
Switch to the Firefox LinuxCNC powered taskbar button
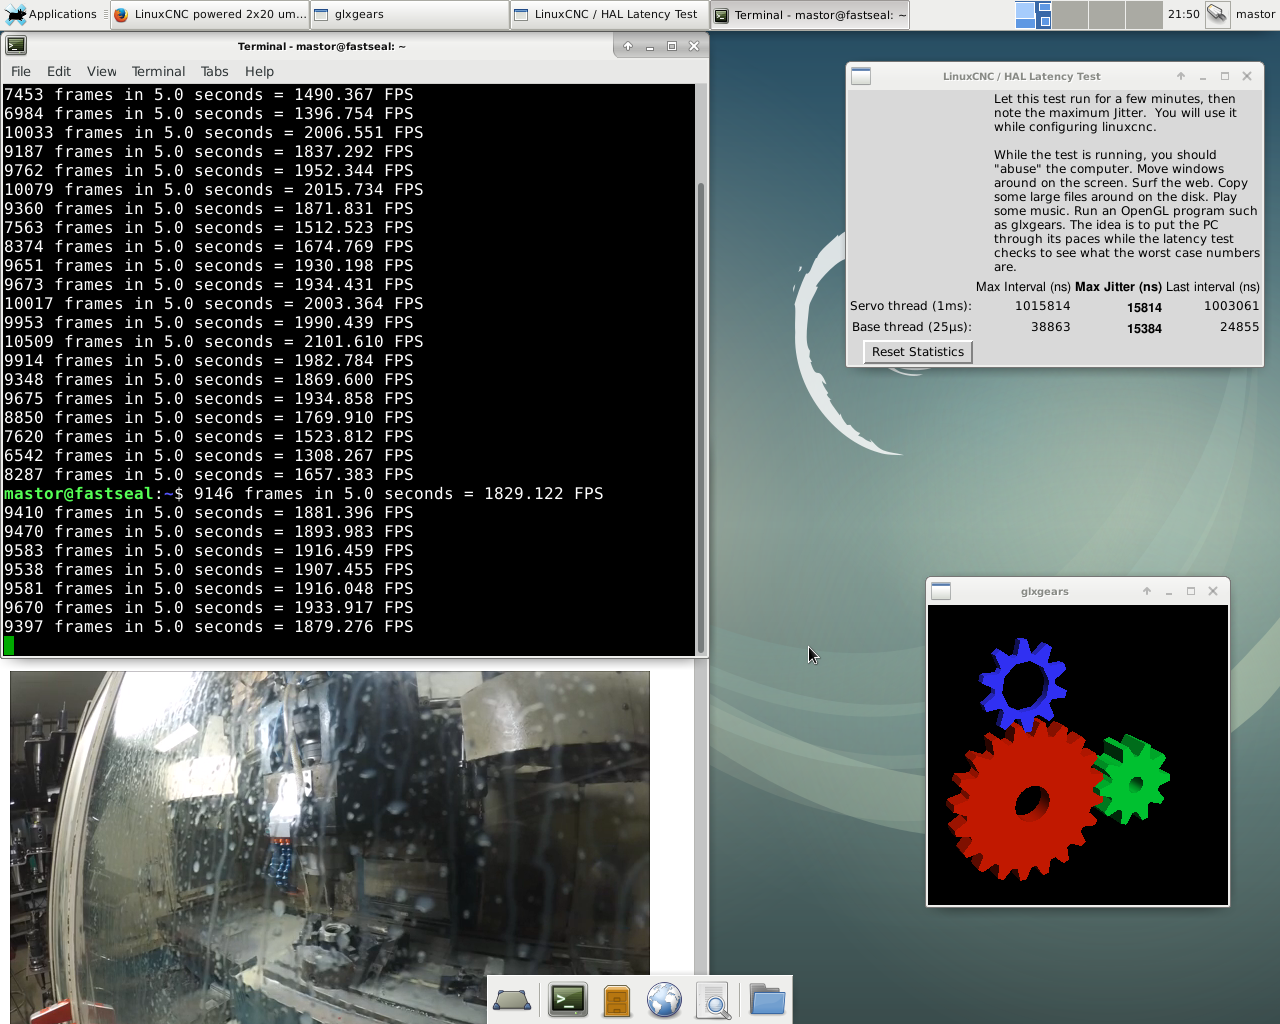click(x=209, y=14)
